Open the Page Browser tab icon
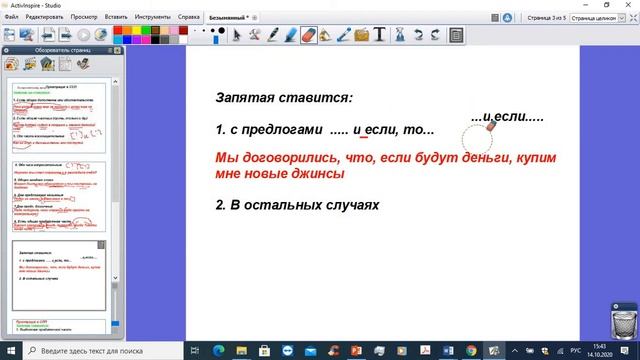640x360 pixels. [11, 64]
